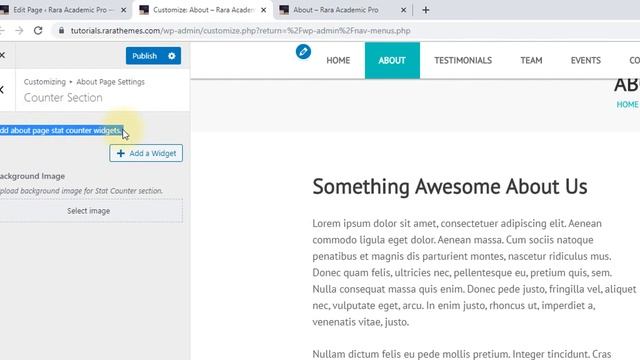Click Add a Widget button
Screen dimensions: 640x360
tap(146, 153)
